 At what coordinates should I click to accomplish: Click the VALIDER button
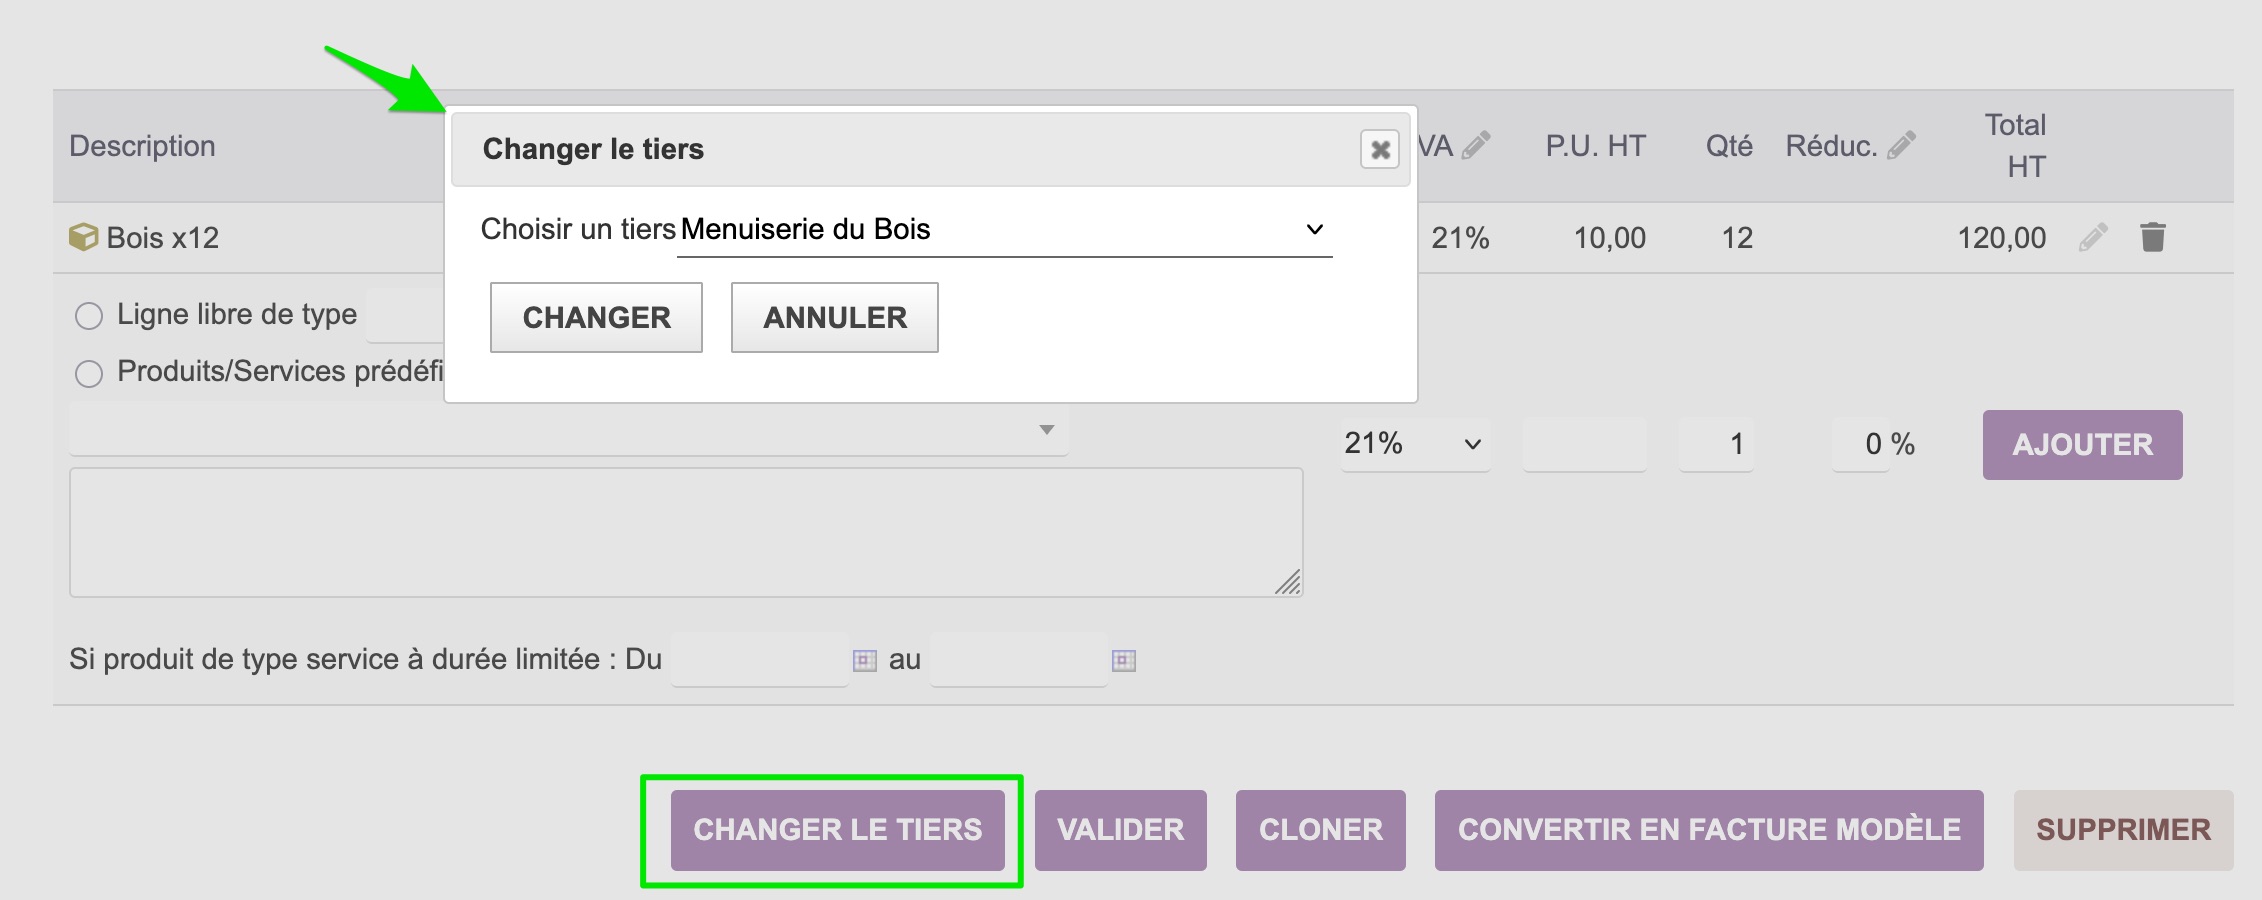(x=1120, y=830)
